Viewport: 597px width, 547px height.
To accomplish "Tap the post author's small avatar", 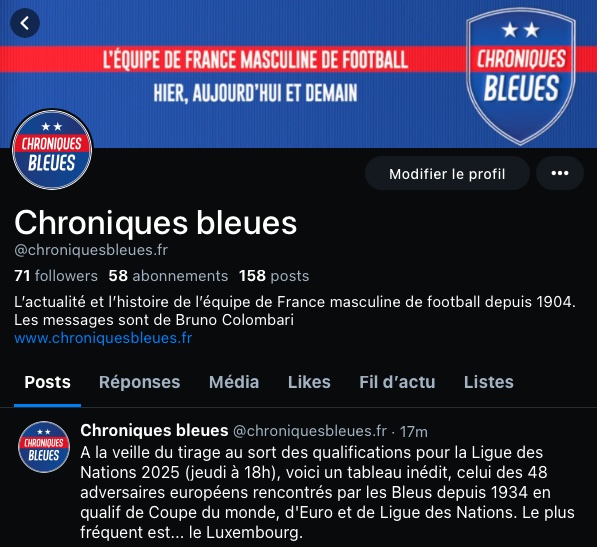I will 44,447.
